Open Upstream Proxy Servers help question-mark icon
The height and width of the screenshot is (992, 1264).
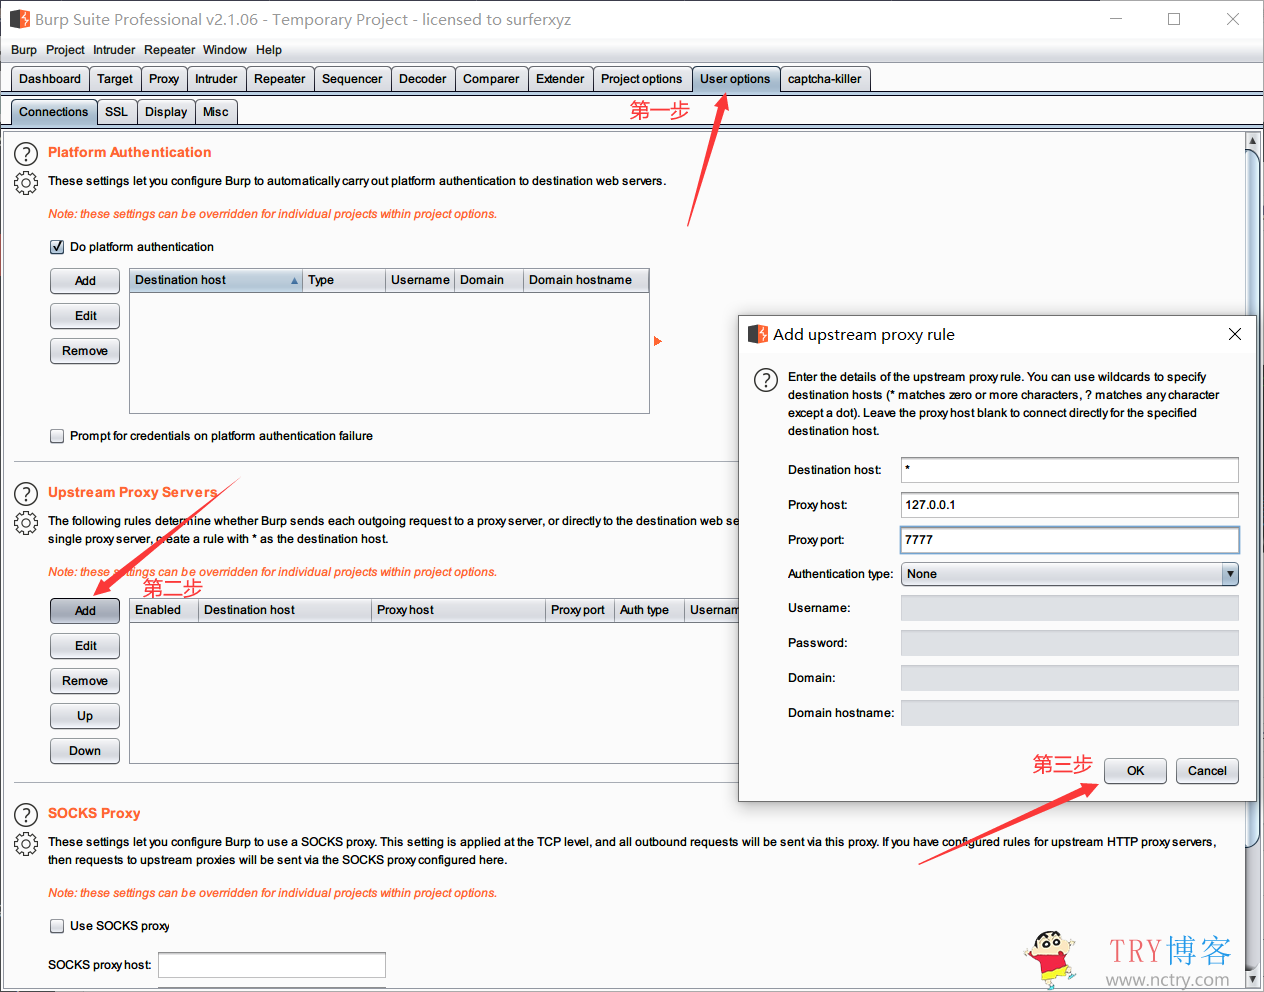click(26, 494)
